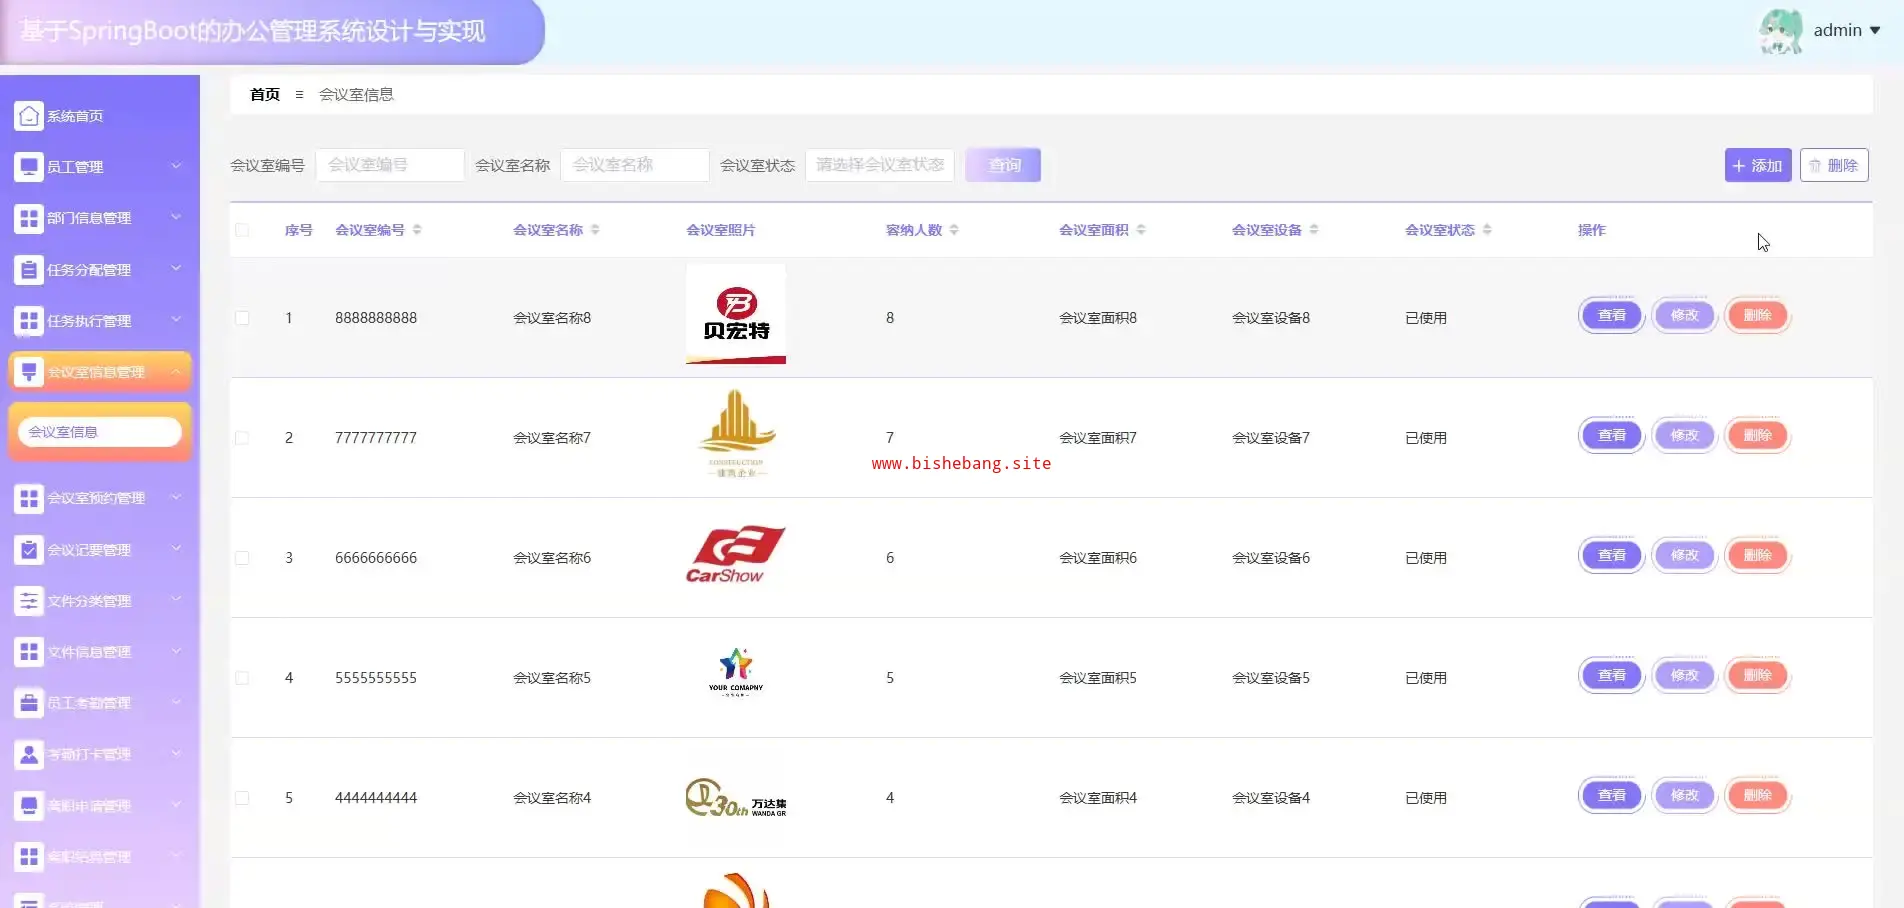This screenshot has width=1904, height=908.
Task: Click the 文件分类管理 sliders icon
Action: click(x=29, y=601)
